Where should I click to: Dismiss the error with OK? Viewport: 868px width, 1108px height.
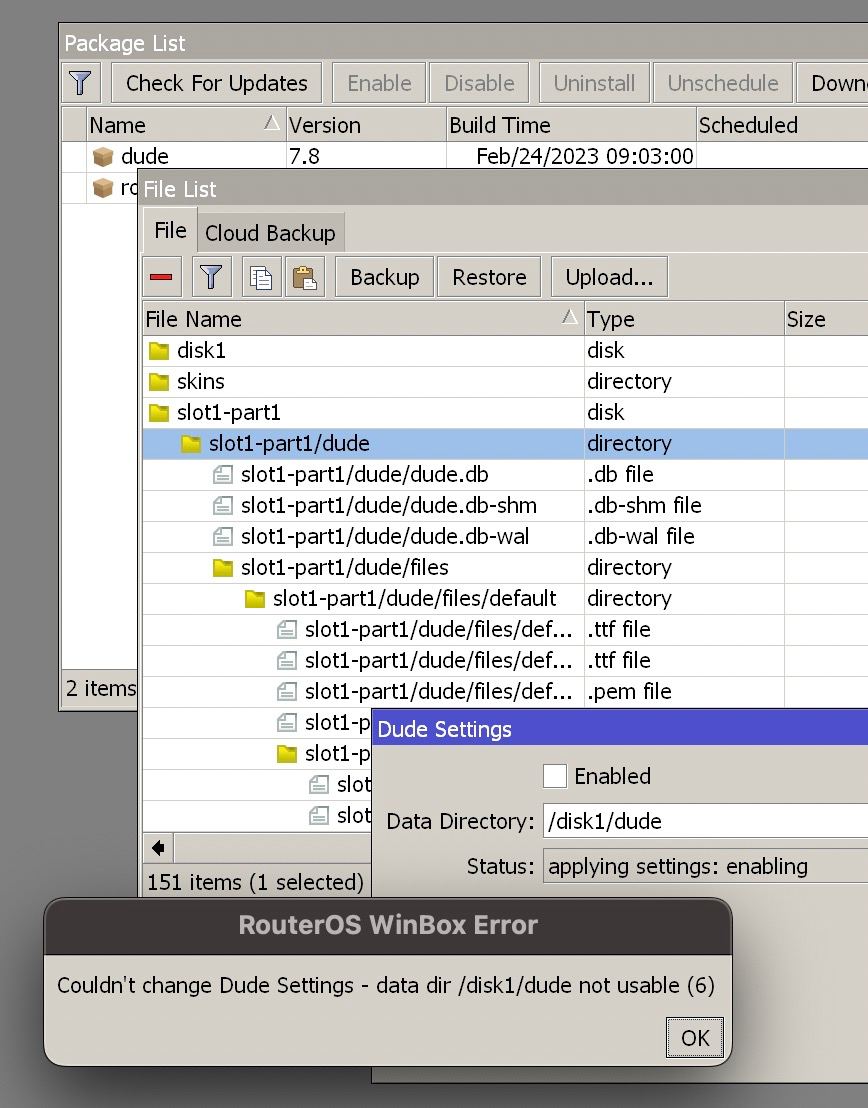tap(695, 1037)
